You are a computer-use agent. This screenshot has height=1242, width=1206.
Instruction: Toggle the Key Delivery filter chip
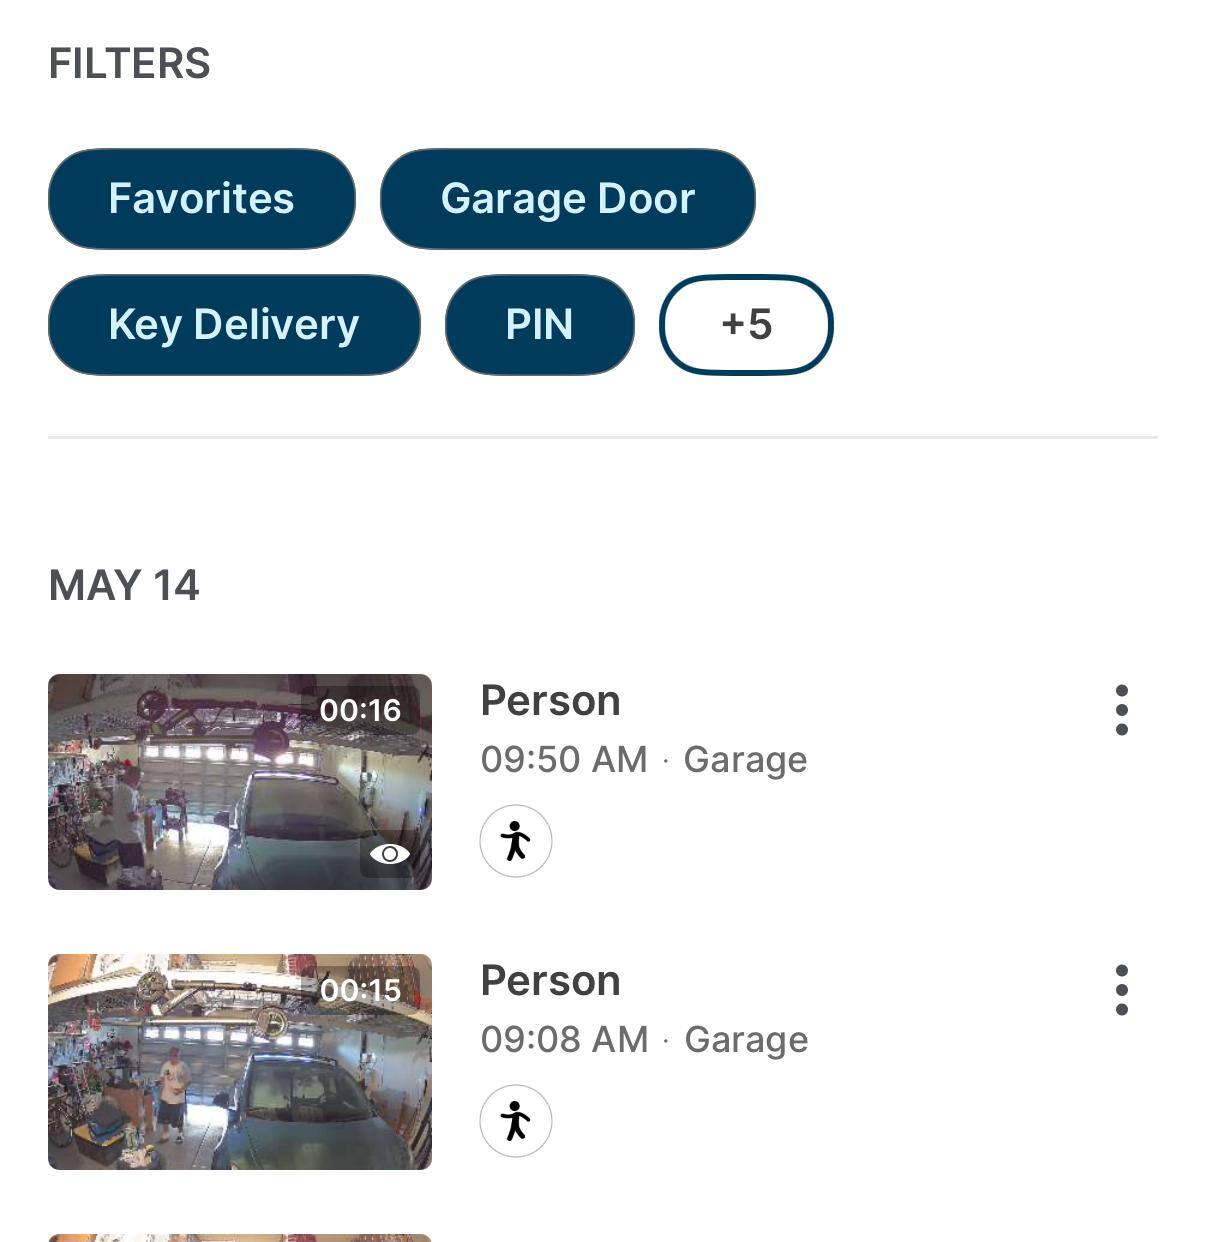[x=234, y=325]
